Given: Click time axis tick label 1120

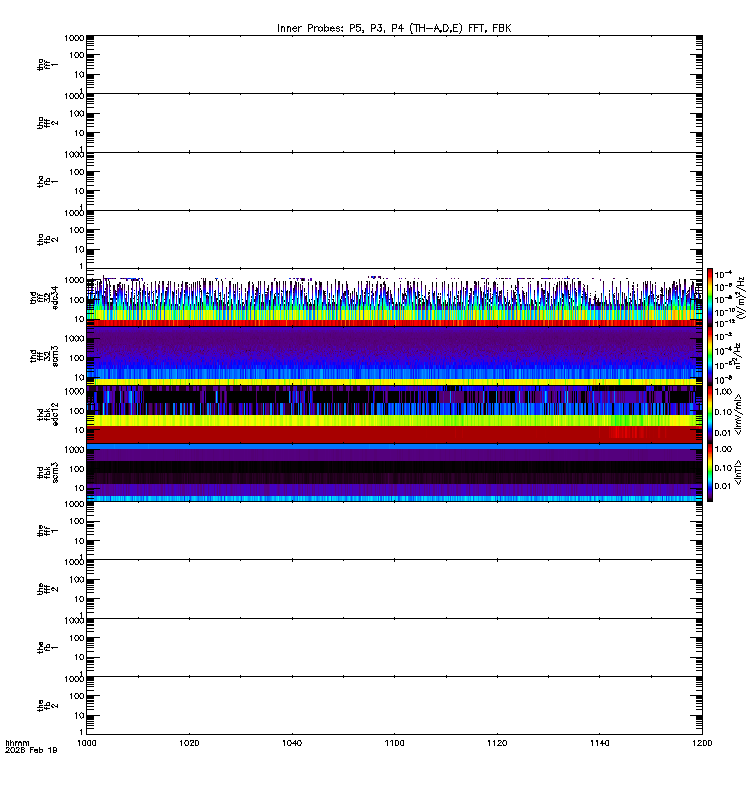Looking at the screenshot, I should (497, 743).
